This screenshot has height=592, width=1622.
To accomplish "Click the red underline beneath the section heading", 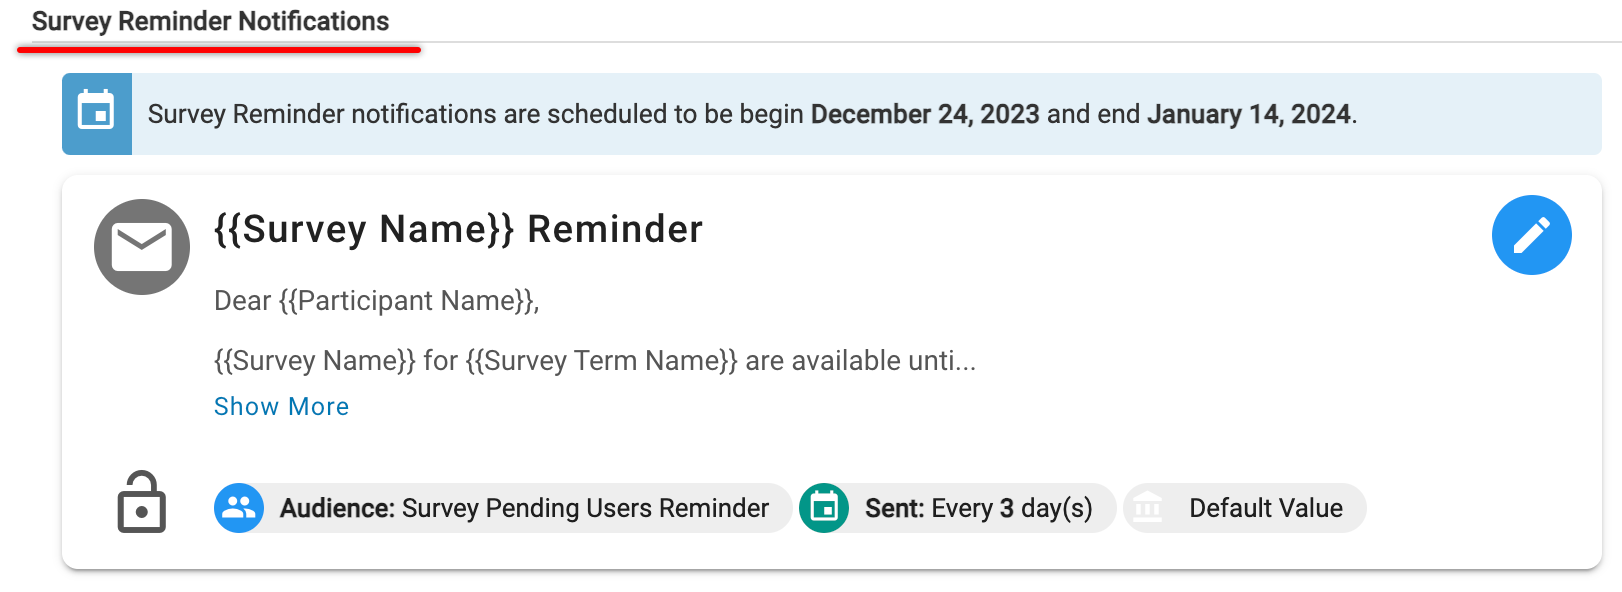I will point(218,49).
